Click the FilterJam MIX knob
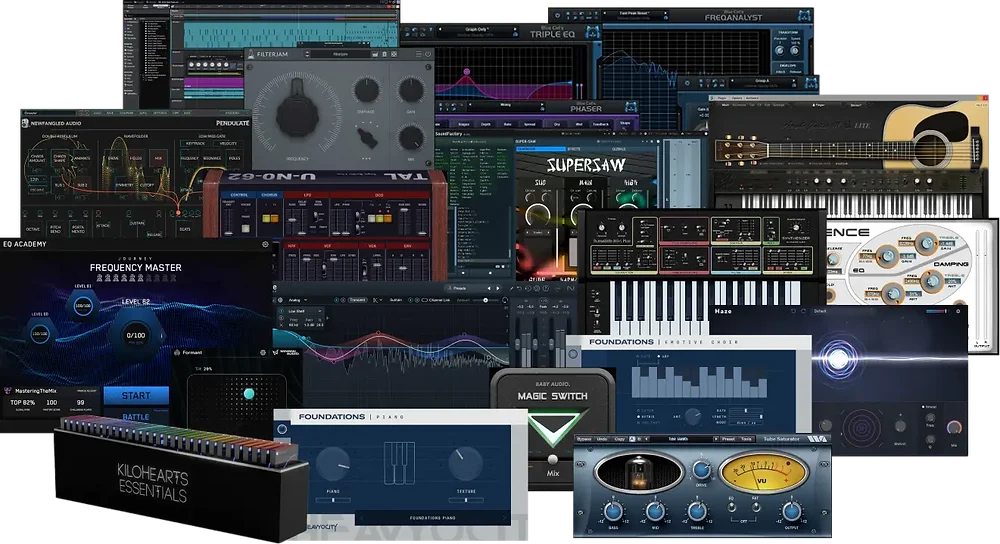The width and height of the screenshot is (1000, 544). [411, 137]
